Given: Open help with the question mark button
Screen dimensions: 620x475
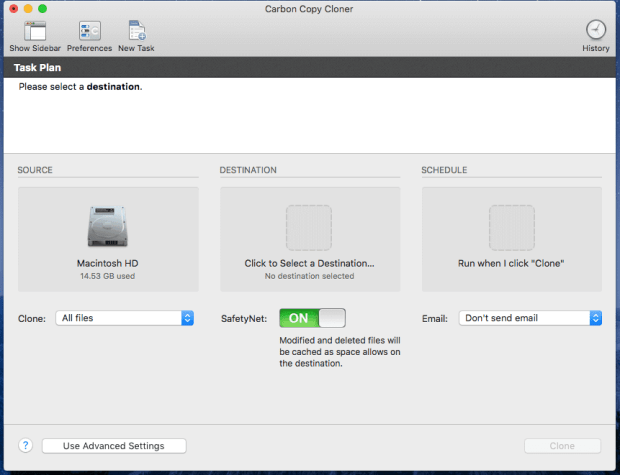Looking at the screenshot, I should (x=25, y=446).
